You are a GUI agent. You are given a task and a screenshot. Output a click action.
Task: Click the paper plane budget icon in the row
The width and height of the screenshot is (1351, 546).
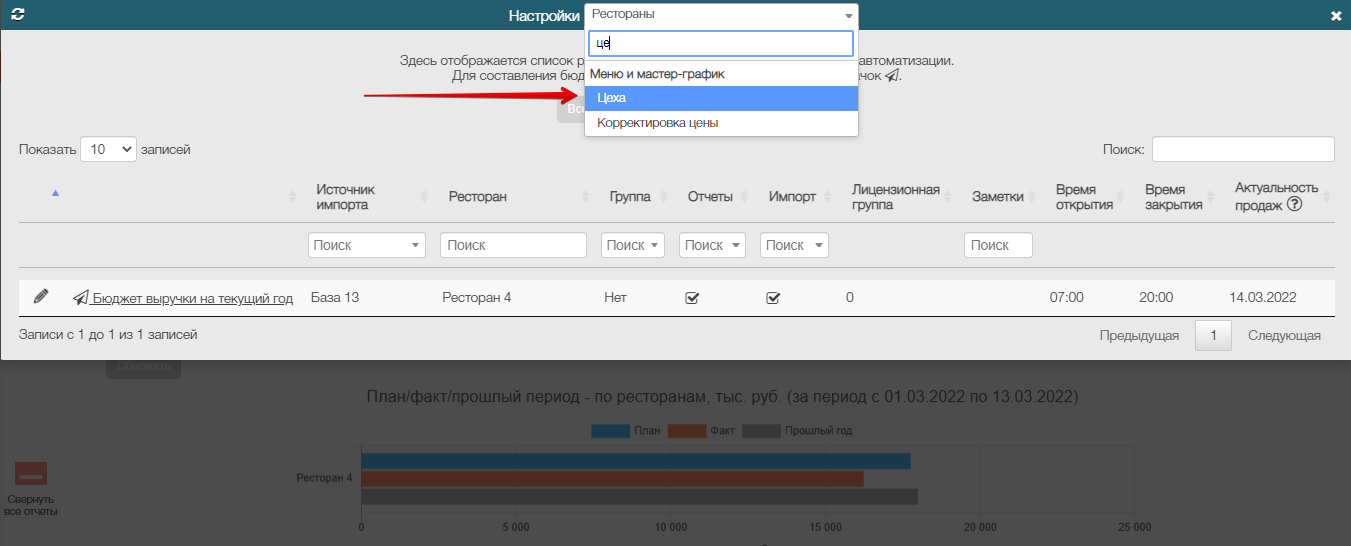81,297
